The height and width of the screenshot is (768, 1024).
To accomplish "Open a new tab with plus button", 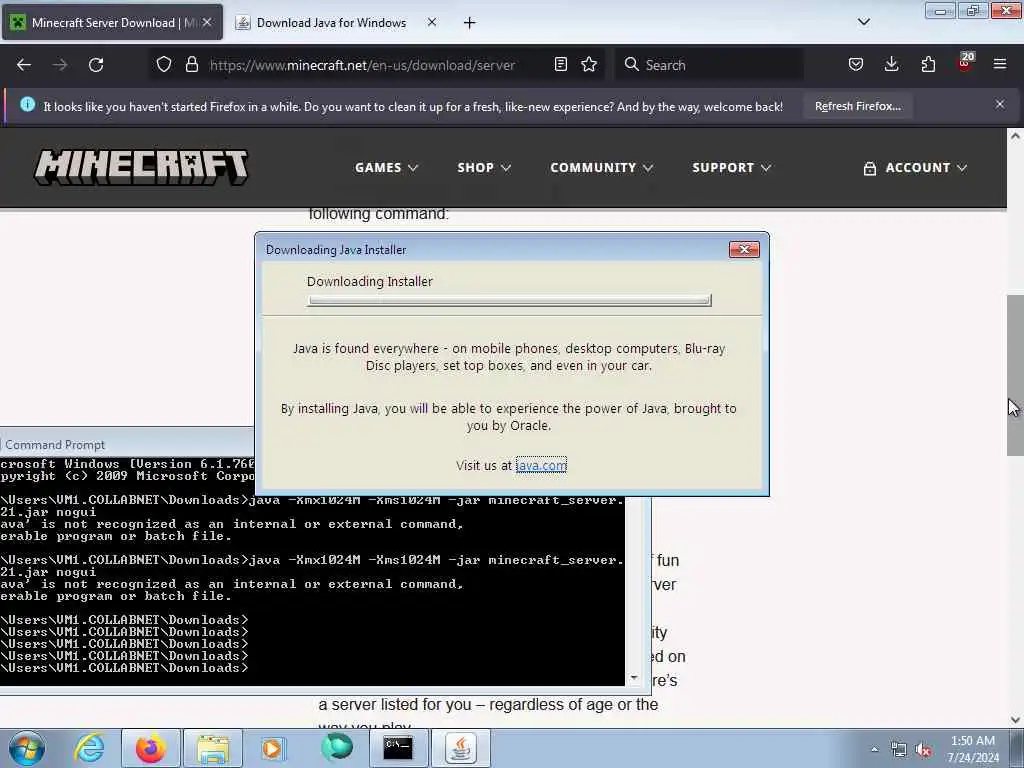I will click(x=469, y=23).
